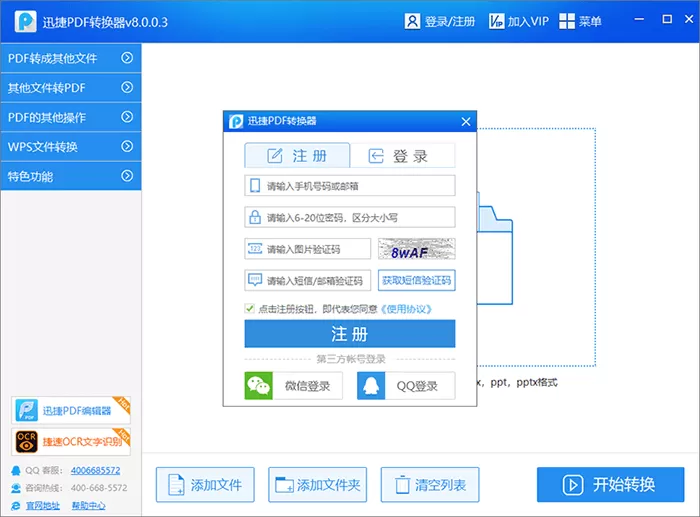Refresh the 8wAF captcha image
This screenshot has width=700, height=517.
coord(417,249)
